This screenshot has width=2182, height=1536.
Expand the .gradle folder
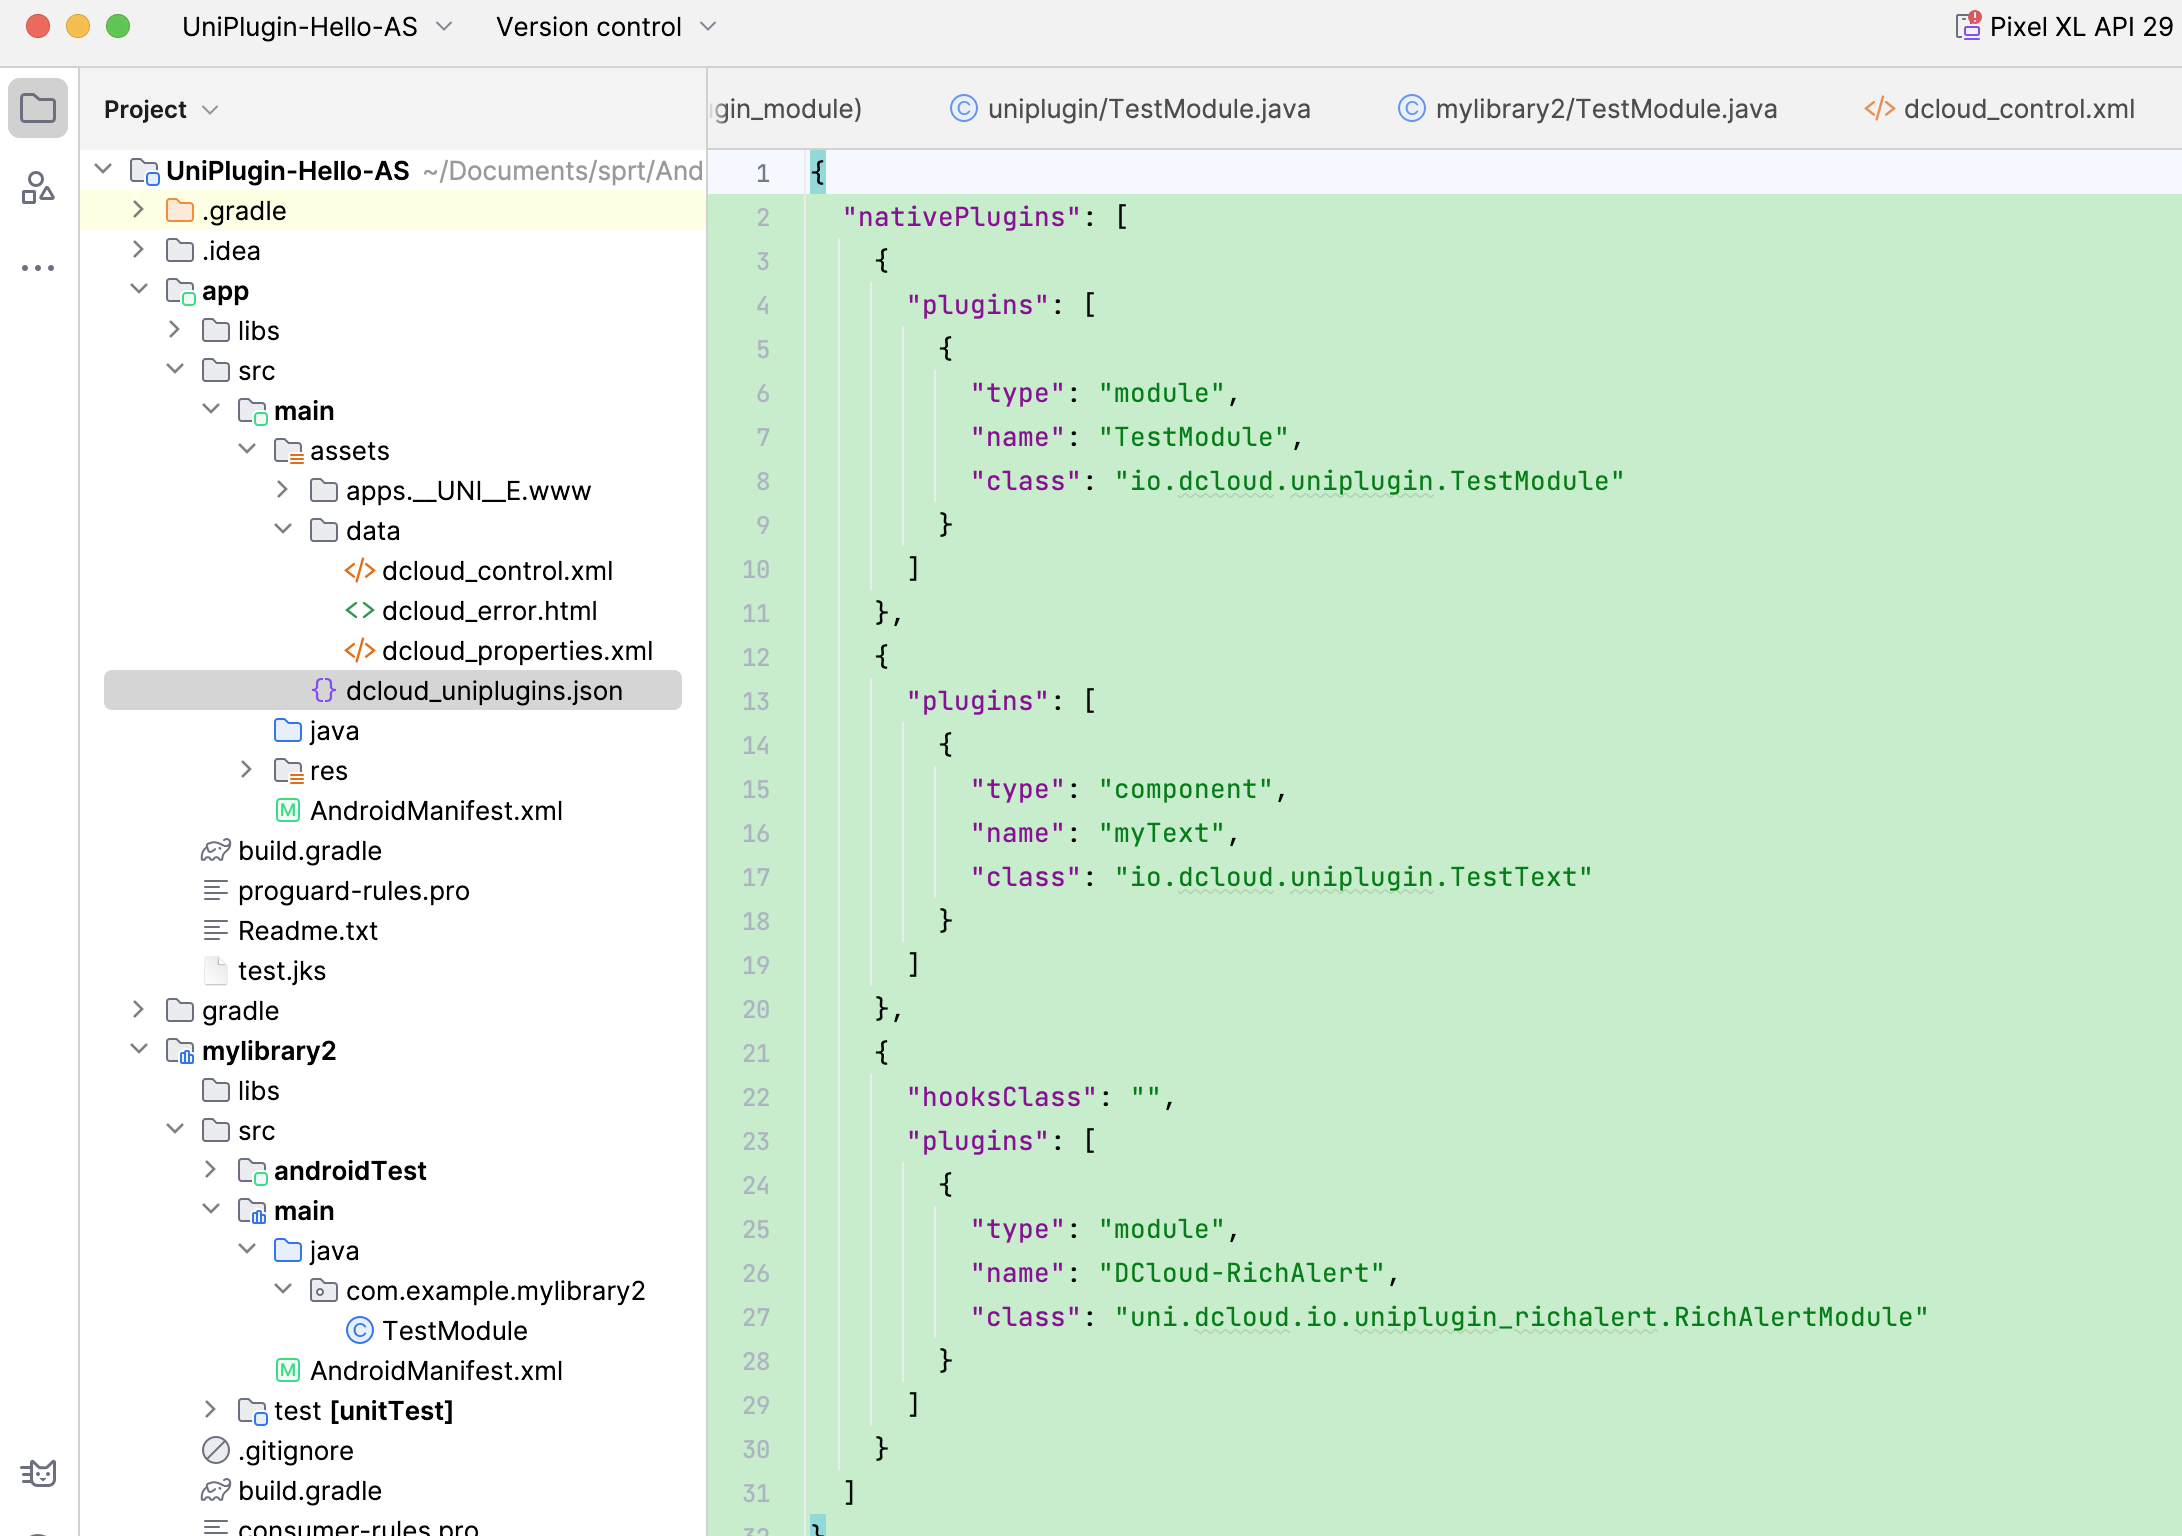click(139, 210)
